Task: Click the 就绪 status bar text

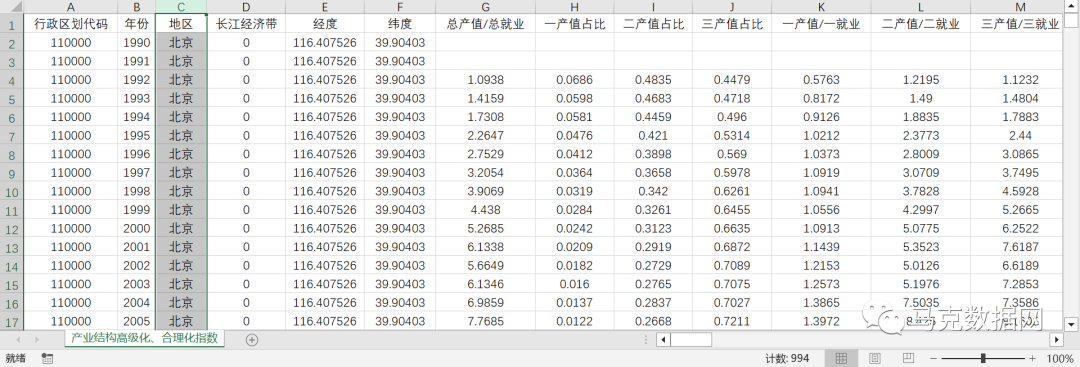Action: [15, 359]
